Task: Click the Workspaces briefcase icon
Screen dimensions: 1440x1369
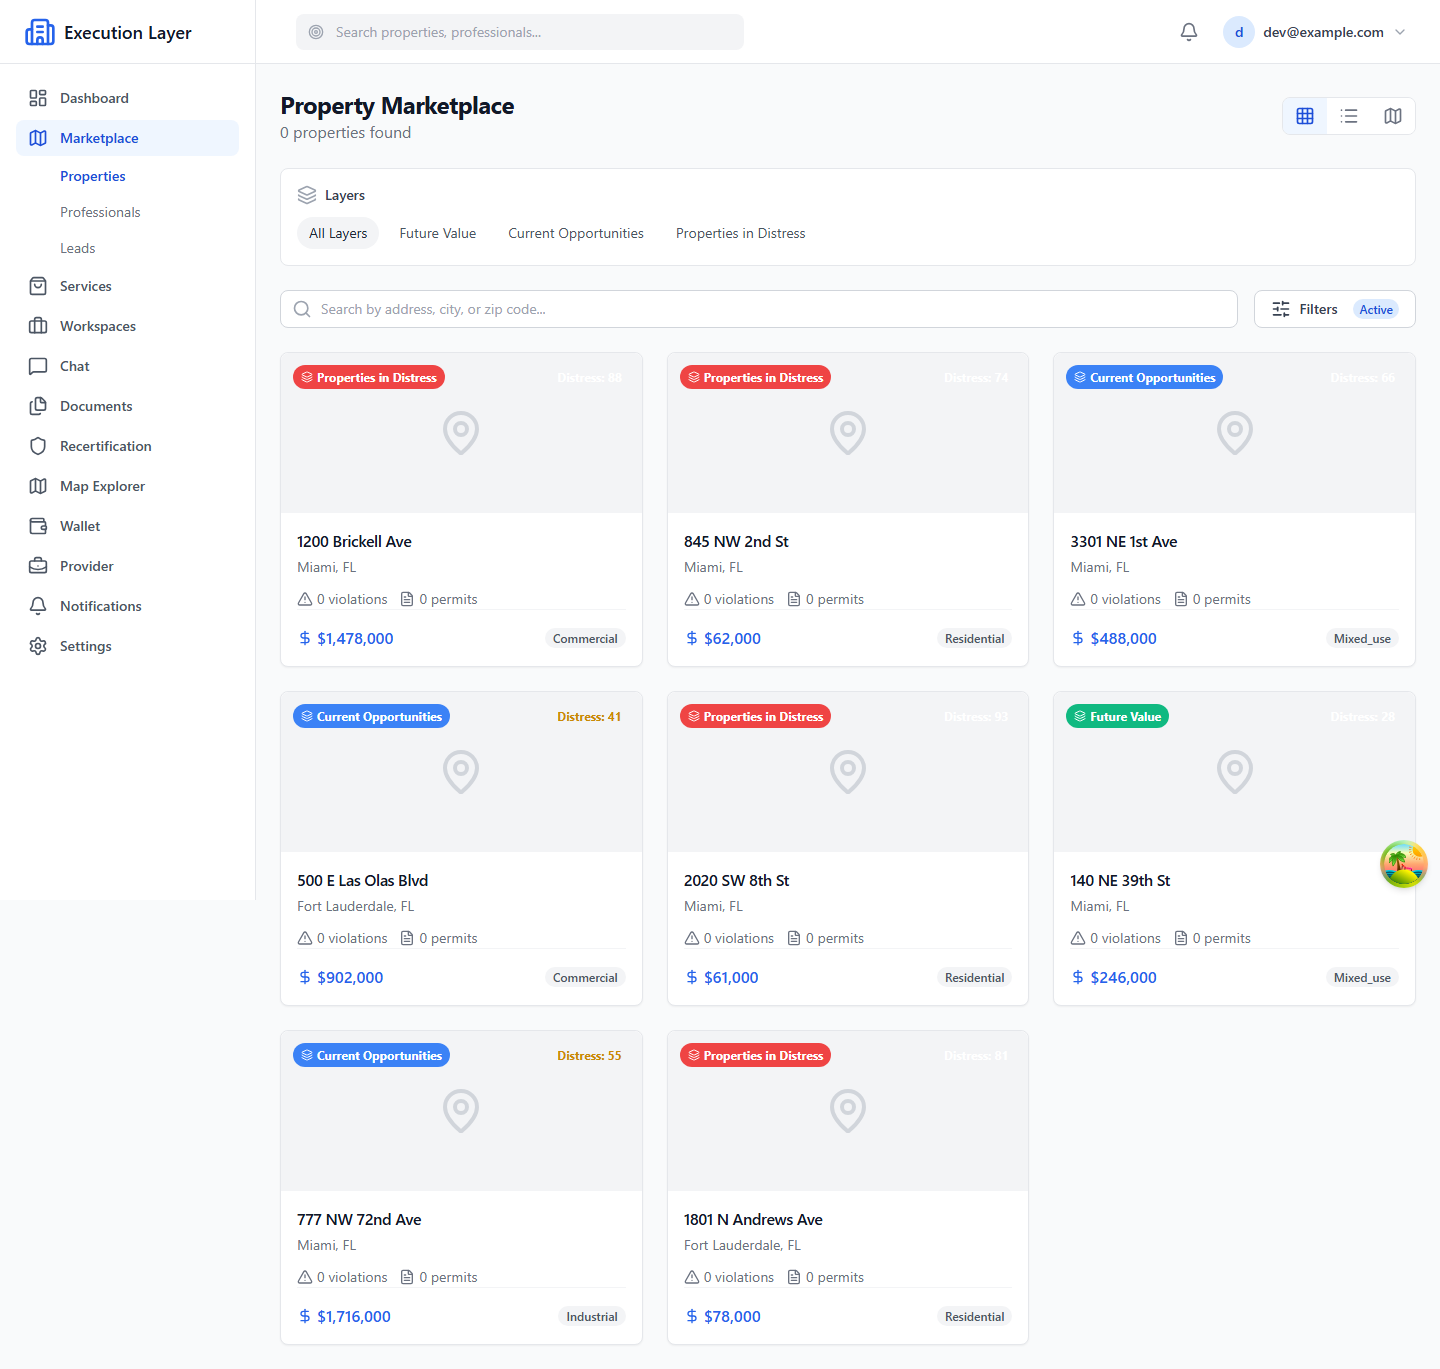Action: (38, 326)
